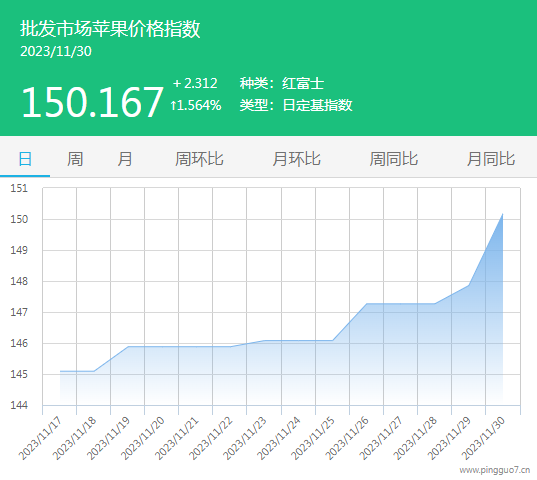The width and height of the screenshot is (537, 480).
Task: Click the +2.312 change value
Action: pyautogui.click(x=195, y=83)
